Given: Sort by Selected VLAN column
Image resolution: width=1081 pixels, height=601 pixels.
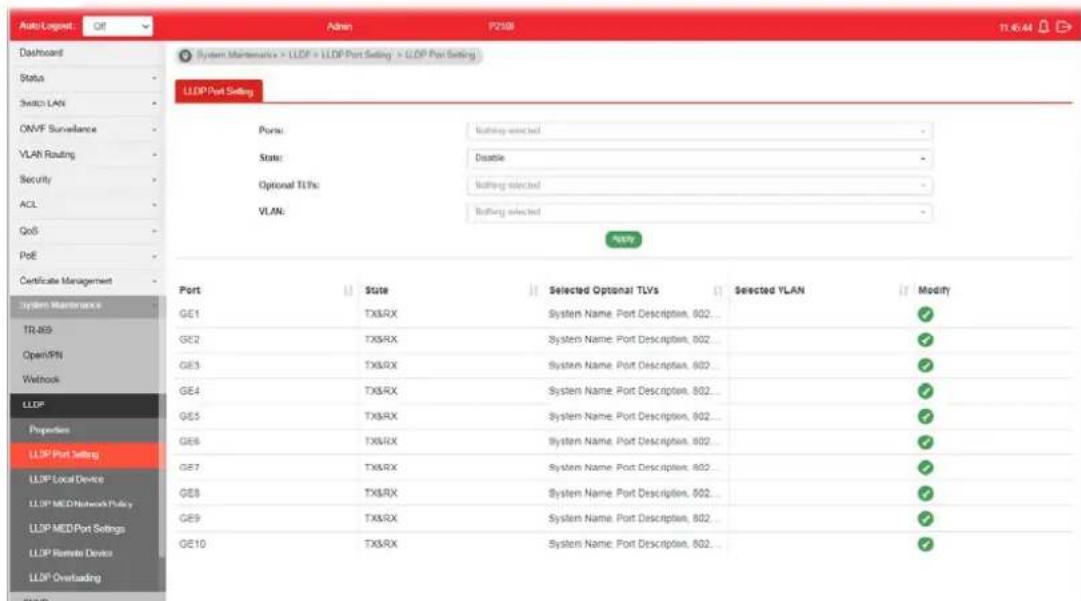Looking at the screenshot, I should point(903,290).
